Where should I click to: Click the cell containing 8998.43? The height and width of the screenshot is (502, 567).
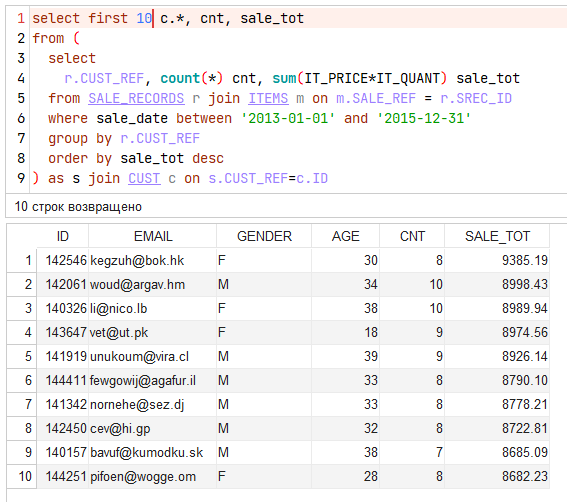pyautogui.click(x=497, y=284)
